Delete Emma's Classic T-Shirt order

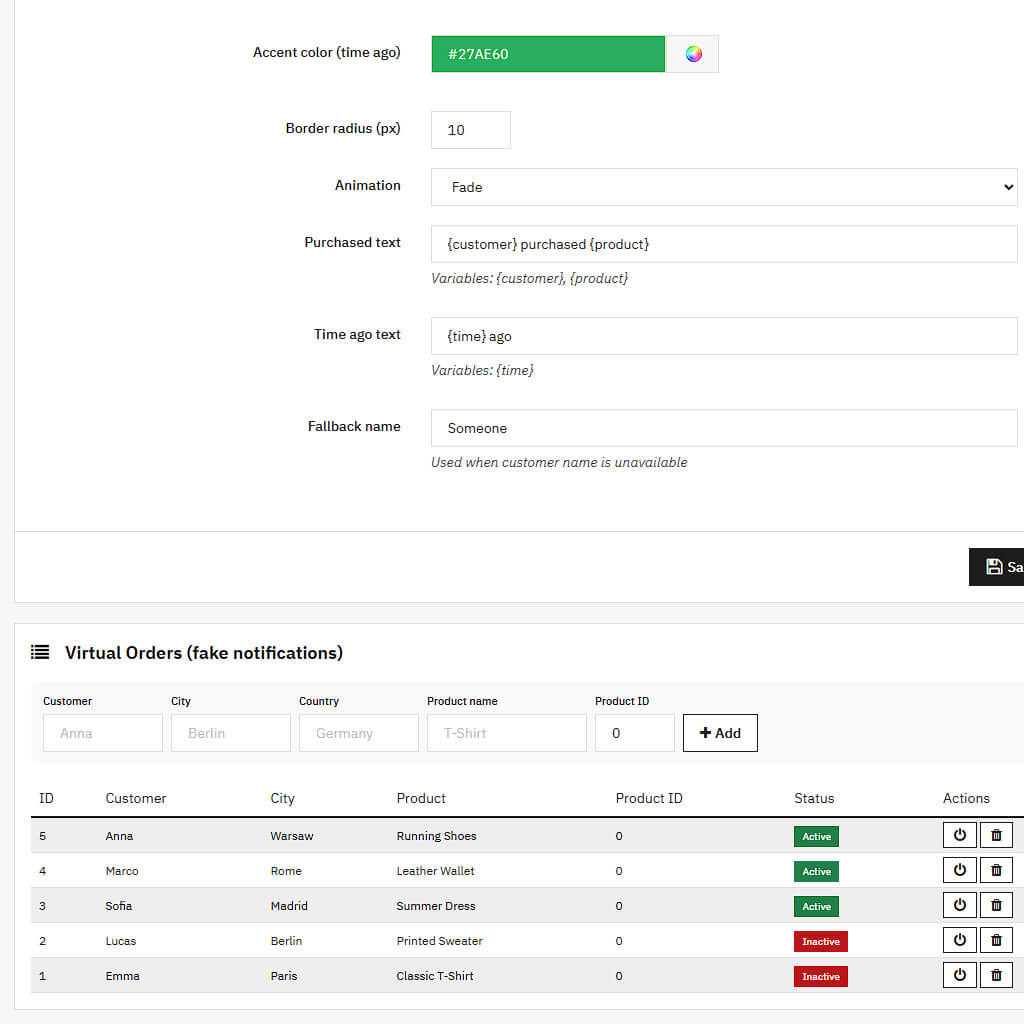pyautogui.click(x=996, y=975)
